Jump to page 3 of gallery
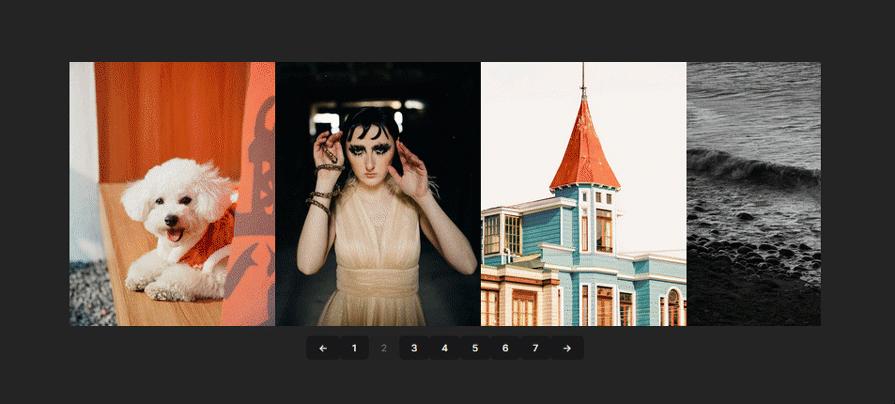This screenshot has height=404, width=895. 414,348
